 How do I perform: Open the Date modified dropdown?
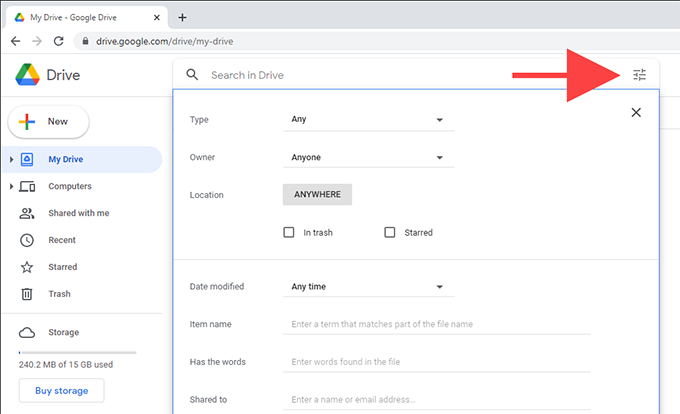tap(367, 287)
